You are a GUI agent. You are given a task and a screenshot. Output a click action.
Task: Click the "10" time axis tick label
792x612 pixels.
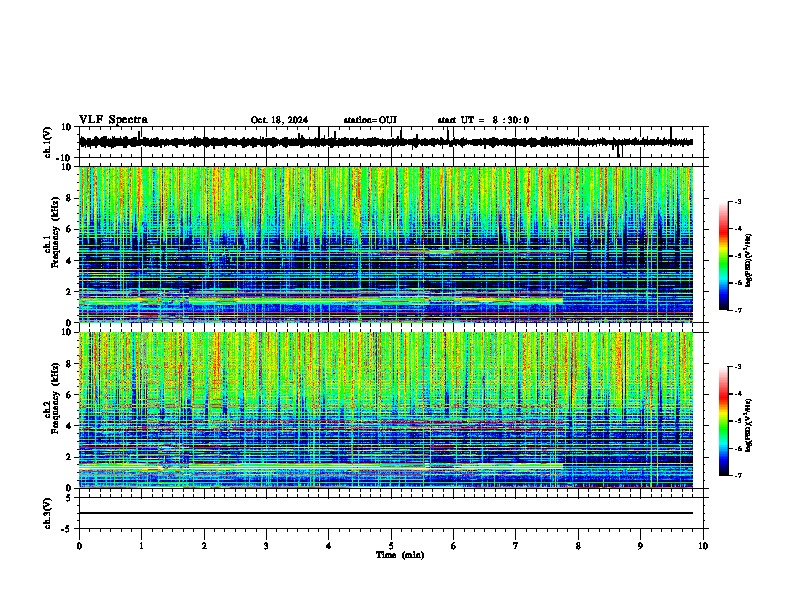click(x=703, y=546)
